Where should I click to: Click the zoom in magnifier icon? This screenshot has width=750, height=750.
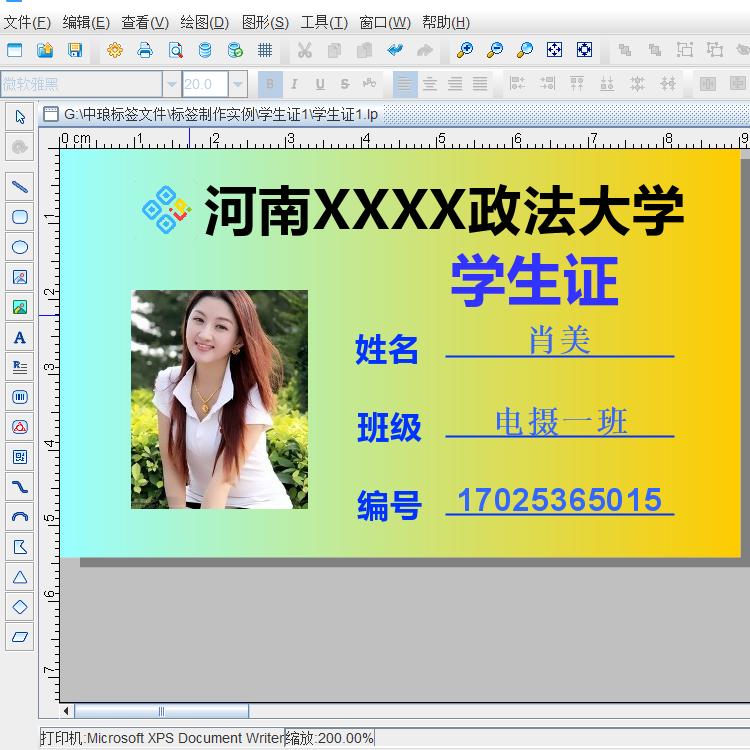(465, 50)
